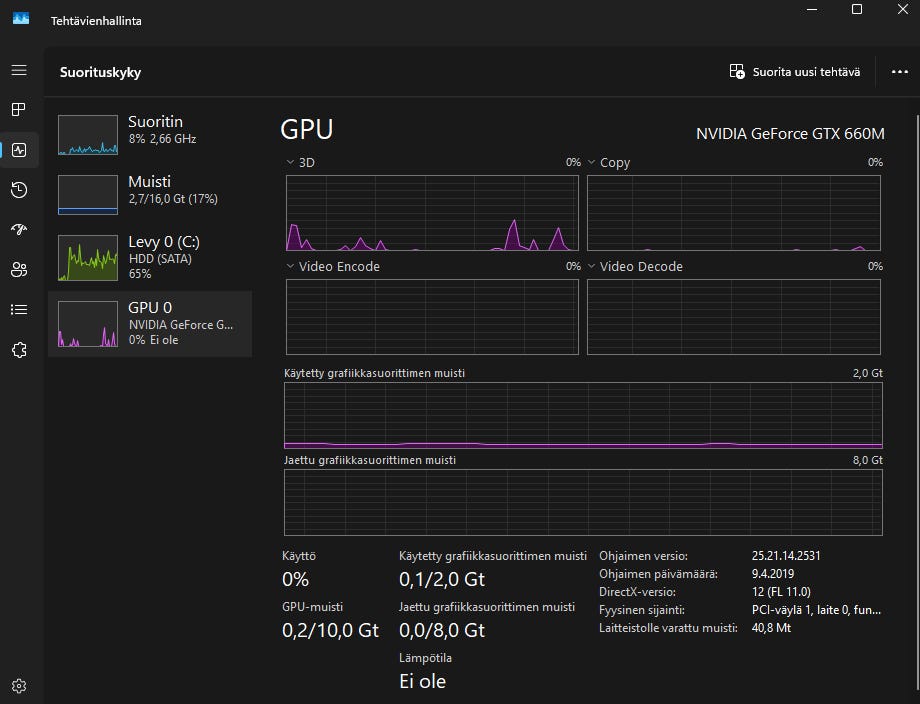Open the Details list icon
Screen dimensions: 920x704
(x=19, y=310)
